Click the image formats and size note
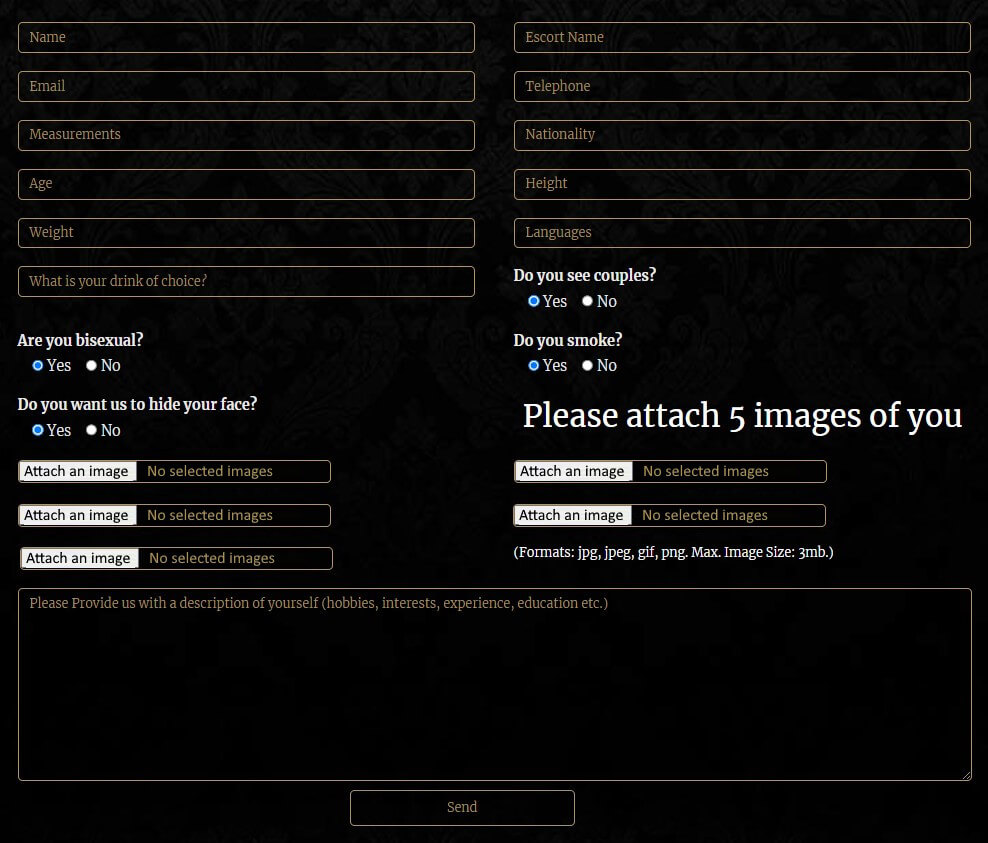Viewport: 988px width, 843px height. tap(674, 553)
